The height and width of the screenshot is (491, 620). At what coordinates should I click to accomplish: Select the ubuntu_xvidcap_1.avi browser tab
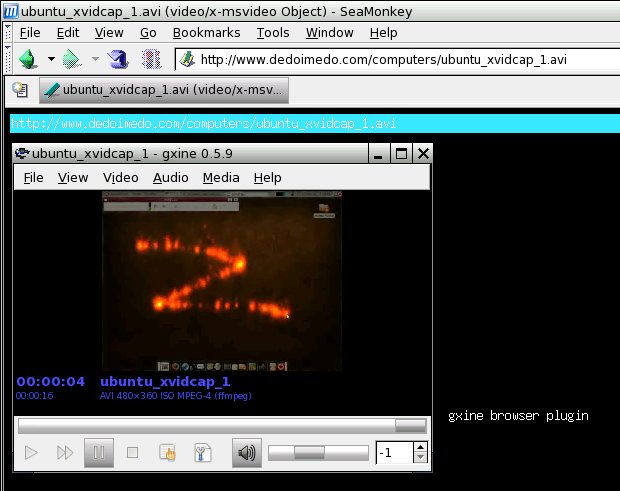(x=164, y=90)
